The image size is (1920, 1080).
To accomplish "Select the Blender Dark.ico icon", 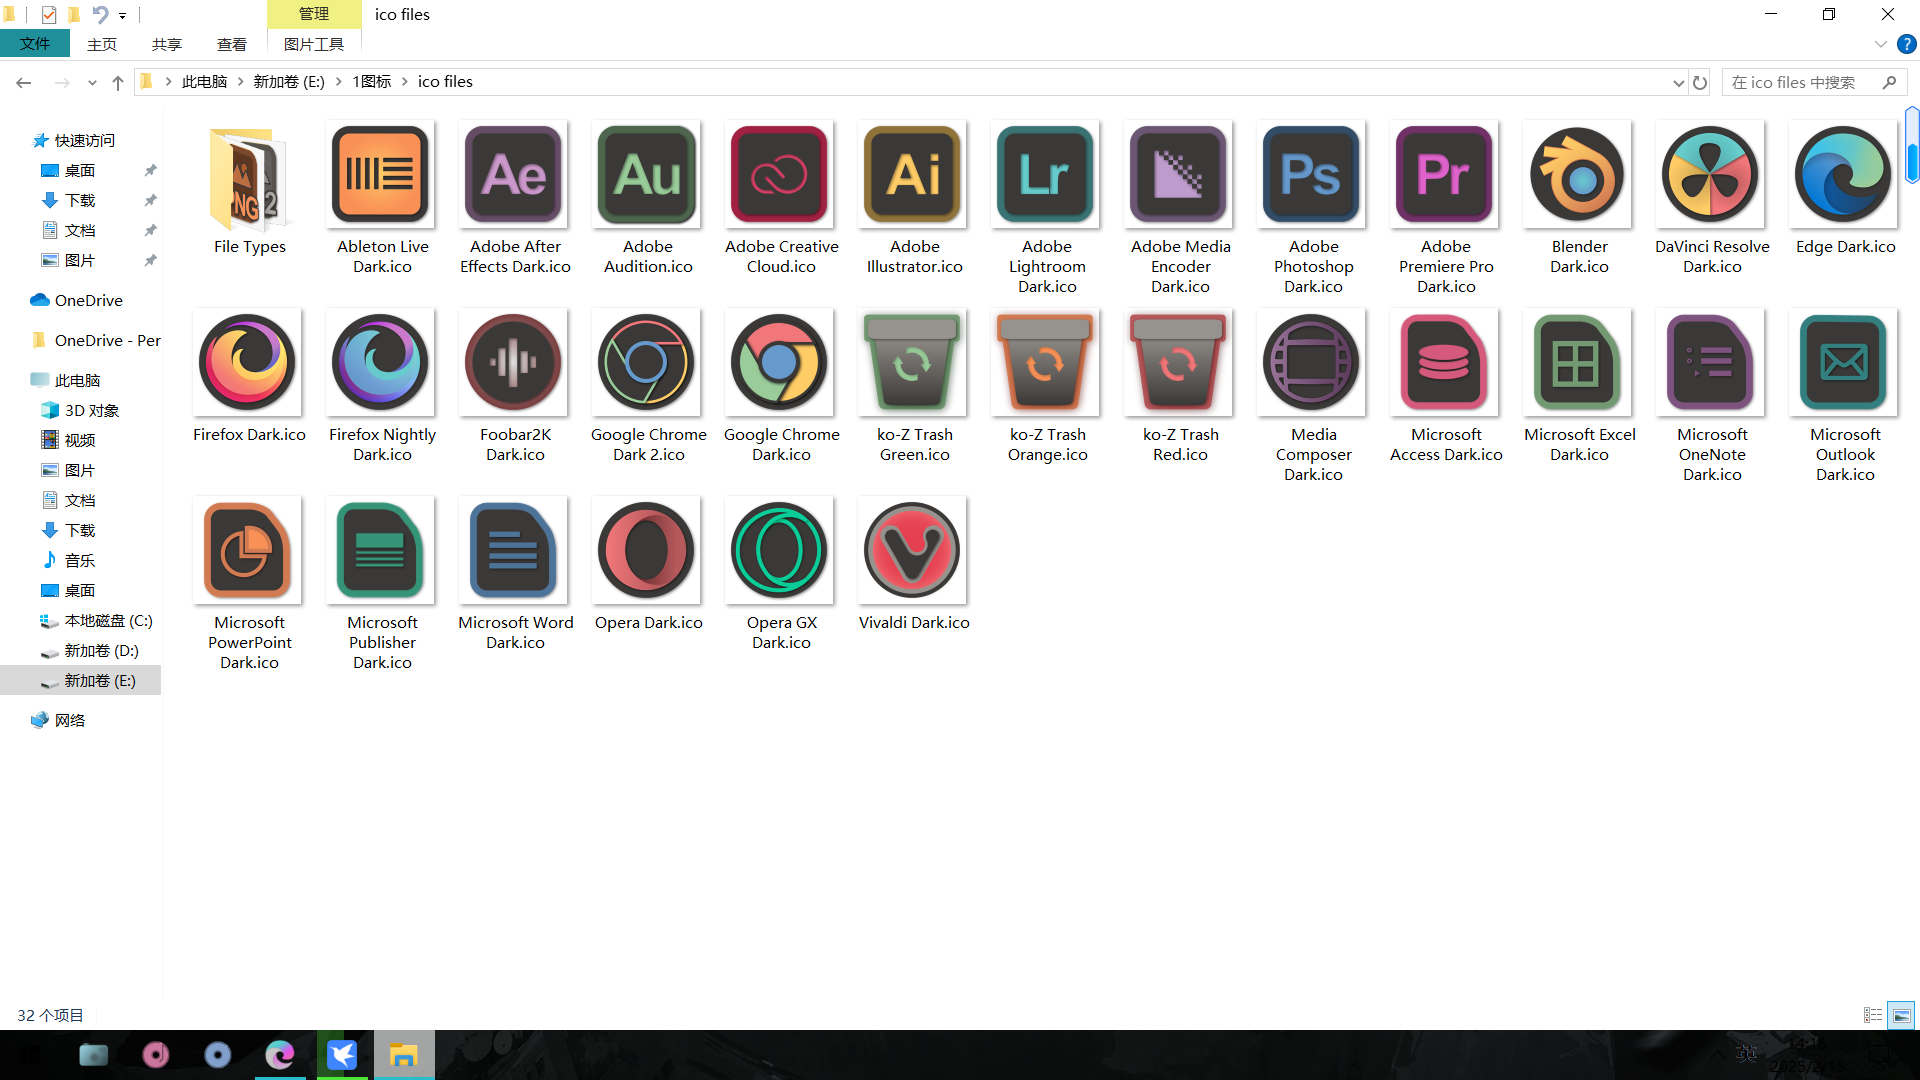I will pos(1579,175).
